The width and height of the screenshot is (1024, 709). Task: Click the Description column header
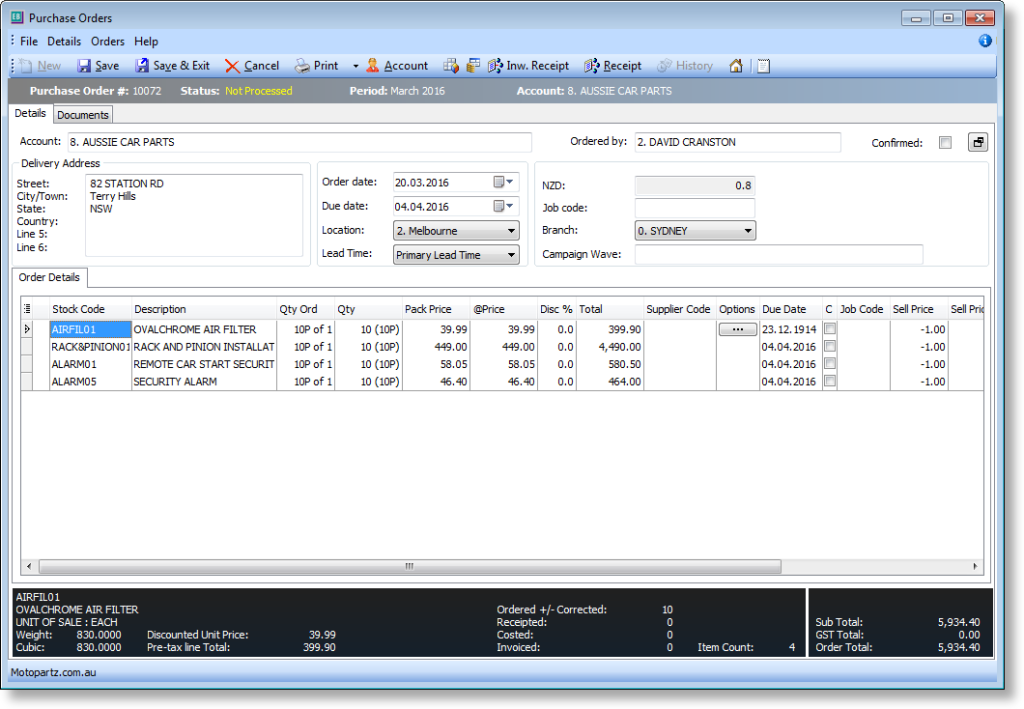(x=204, y=309)
